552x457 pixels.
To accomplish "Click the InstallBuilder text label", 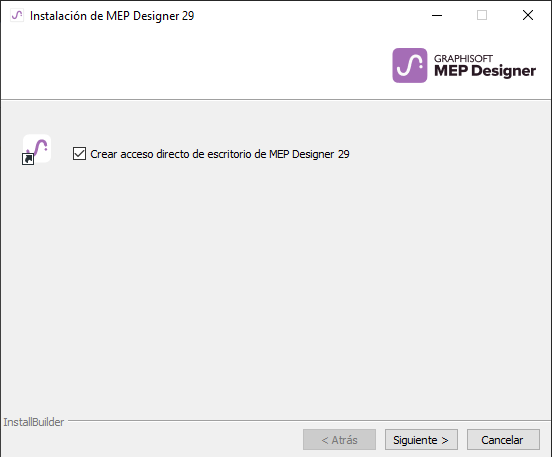I will 34,422.
